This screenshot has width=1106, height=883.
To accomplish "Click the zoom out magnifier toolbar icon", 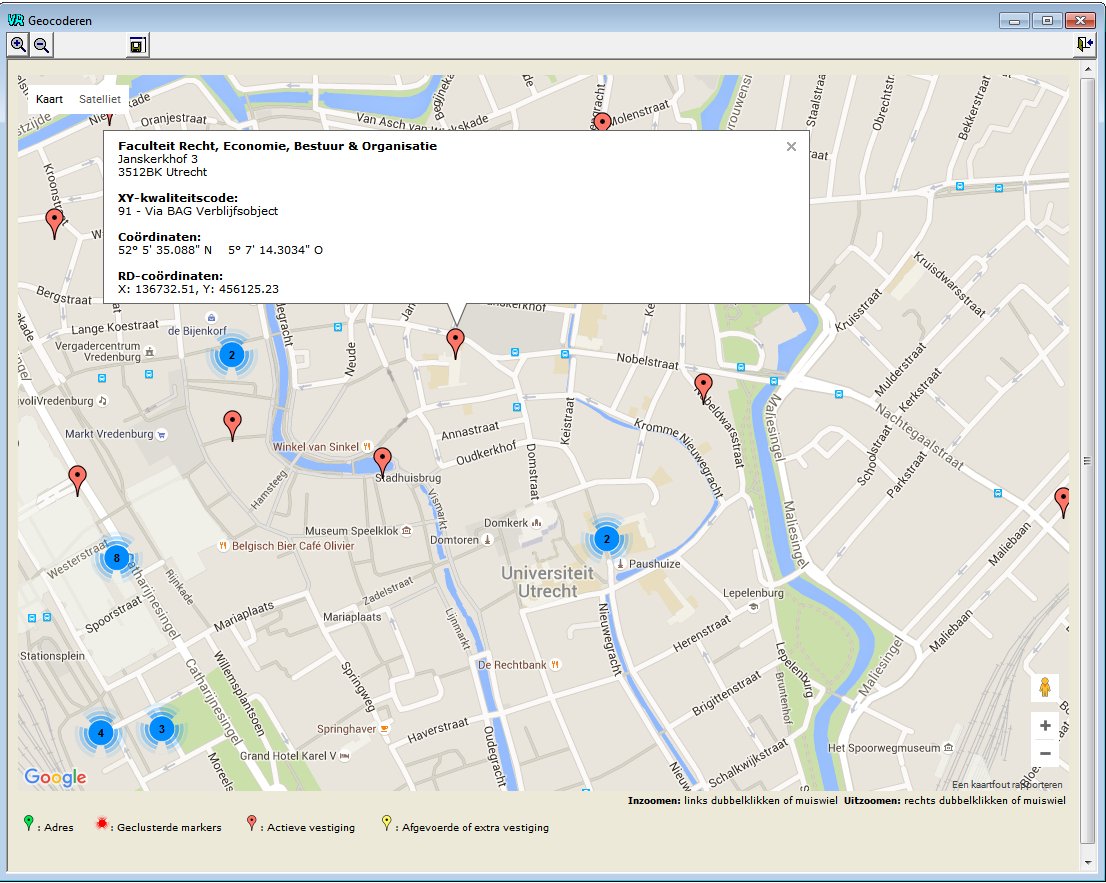I will [42, 45].
